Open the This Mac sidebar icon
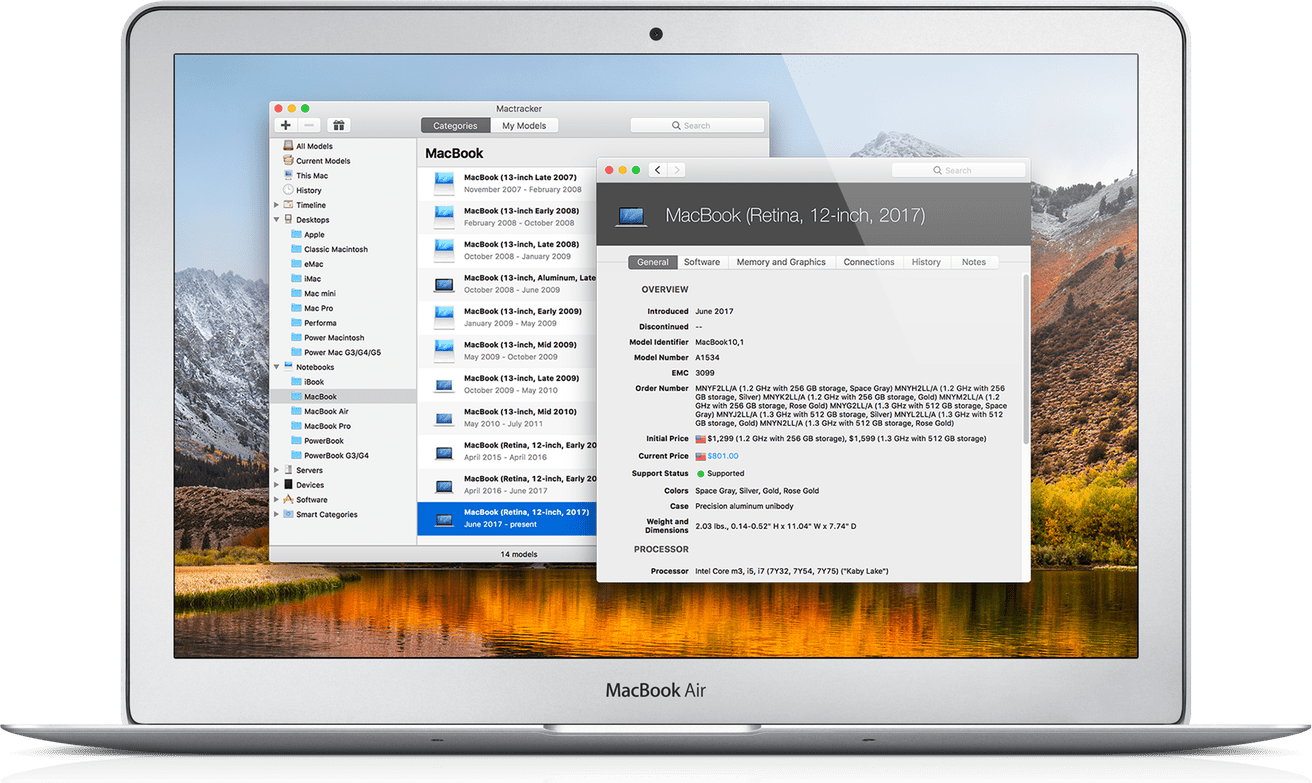Viewport: 1312px width, 783px height. click(288, 175)
